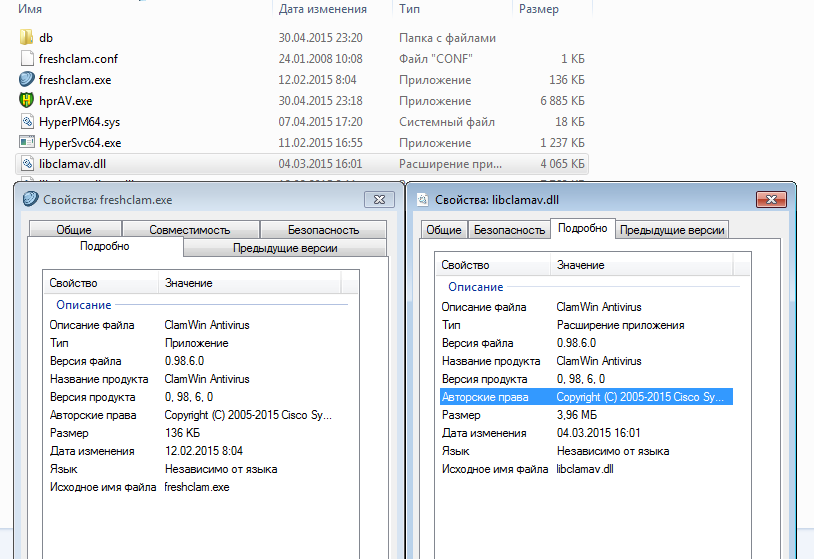This screenshot has width=814, height=559.
Task: Click Значение column header in libclamav.dll window
Action: click(642, 265)
